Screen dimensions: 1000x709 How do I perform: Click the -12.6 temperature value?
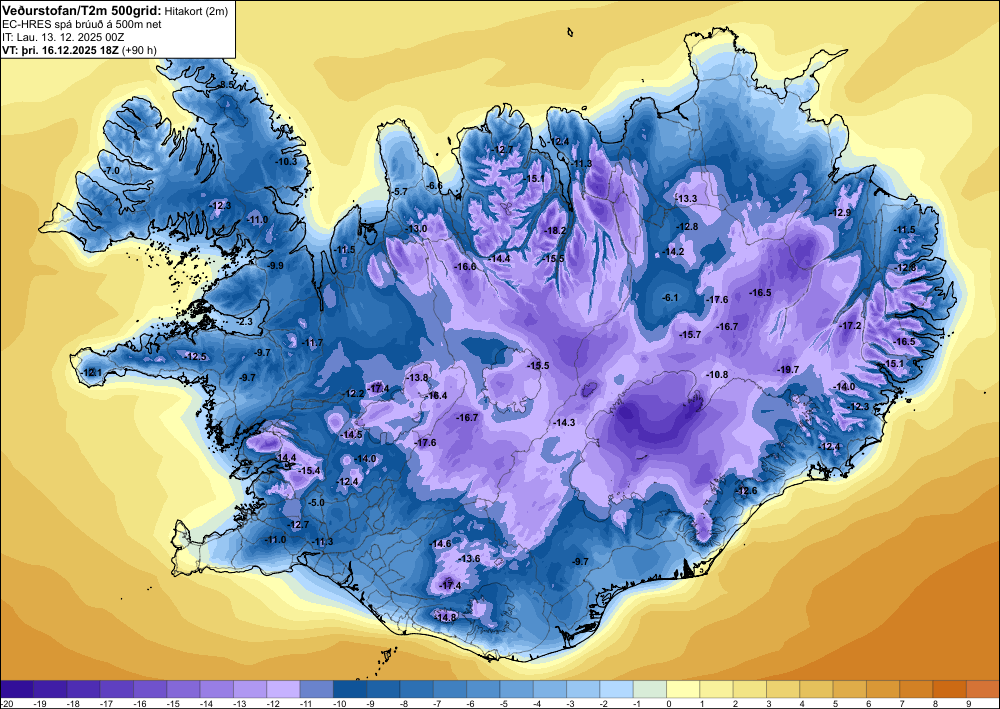pos(746,490)
